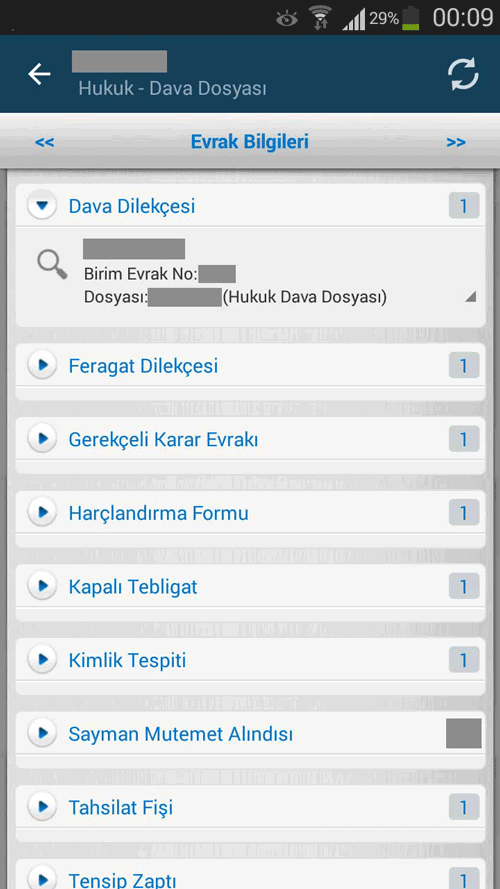The image size is (500, 889).
Task: Tap Evrak Bilgileri section title
Action: (x=249, y=142)
